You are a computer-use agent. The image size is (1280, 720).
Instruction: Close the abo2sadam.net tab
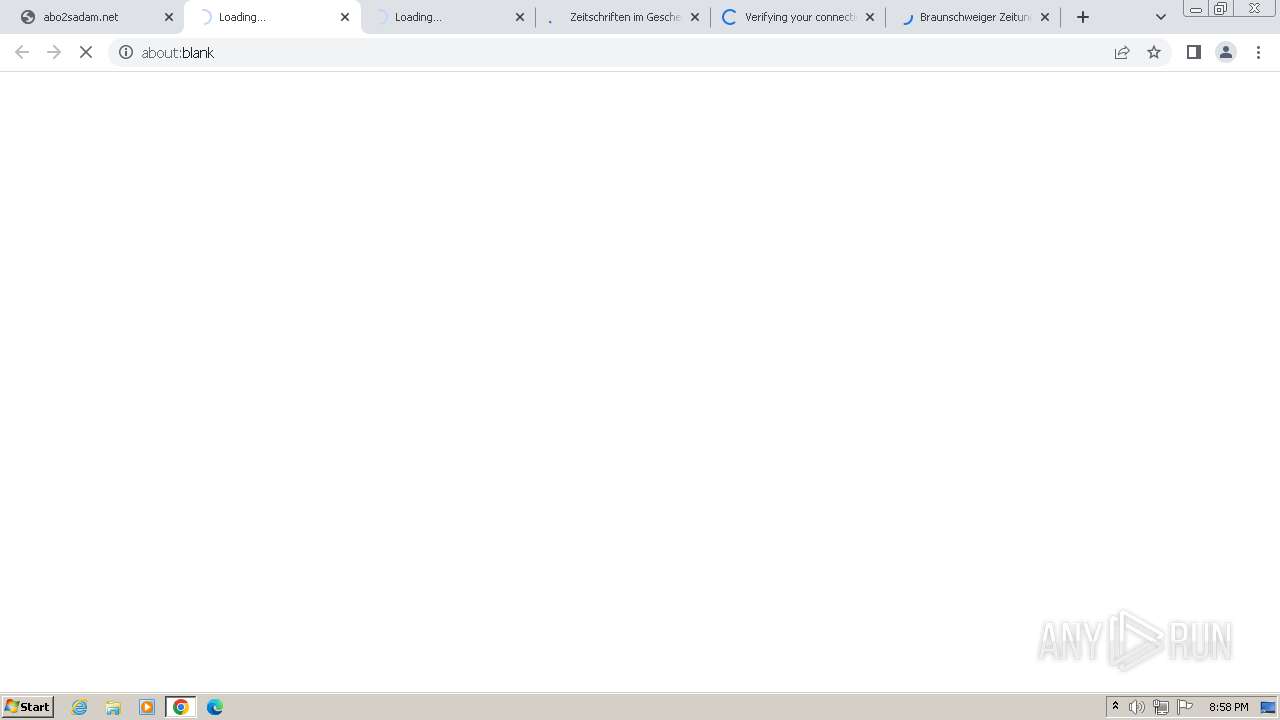[169, 17]
